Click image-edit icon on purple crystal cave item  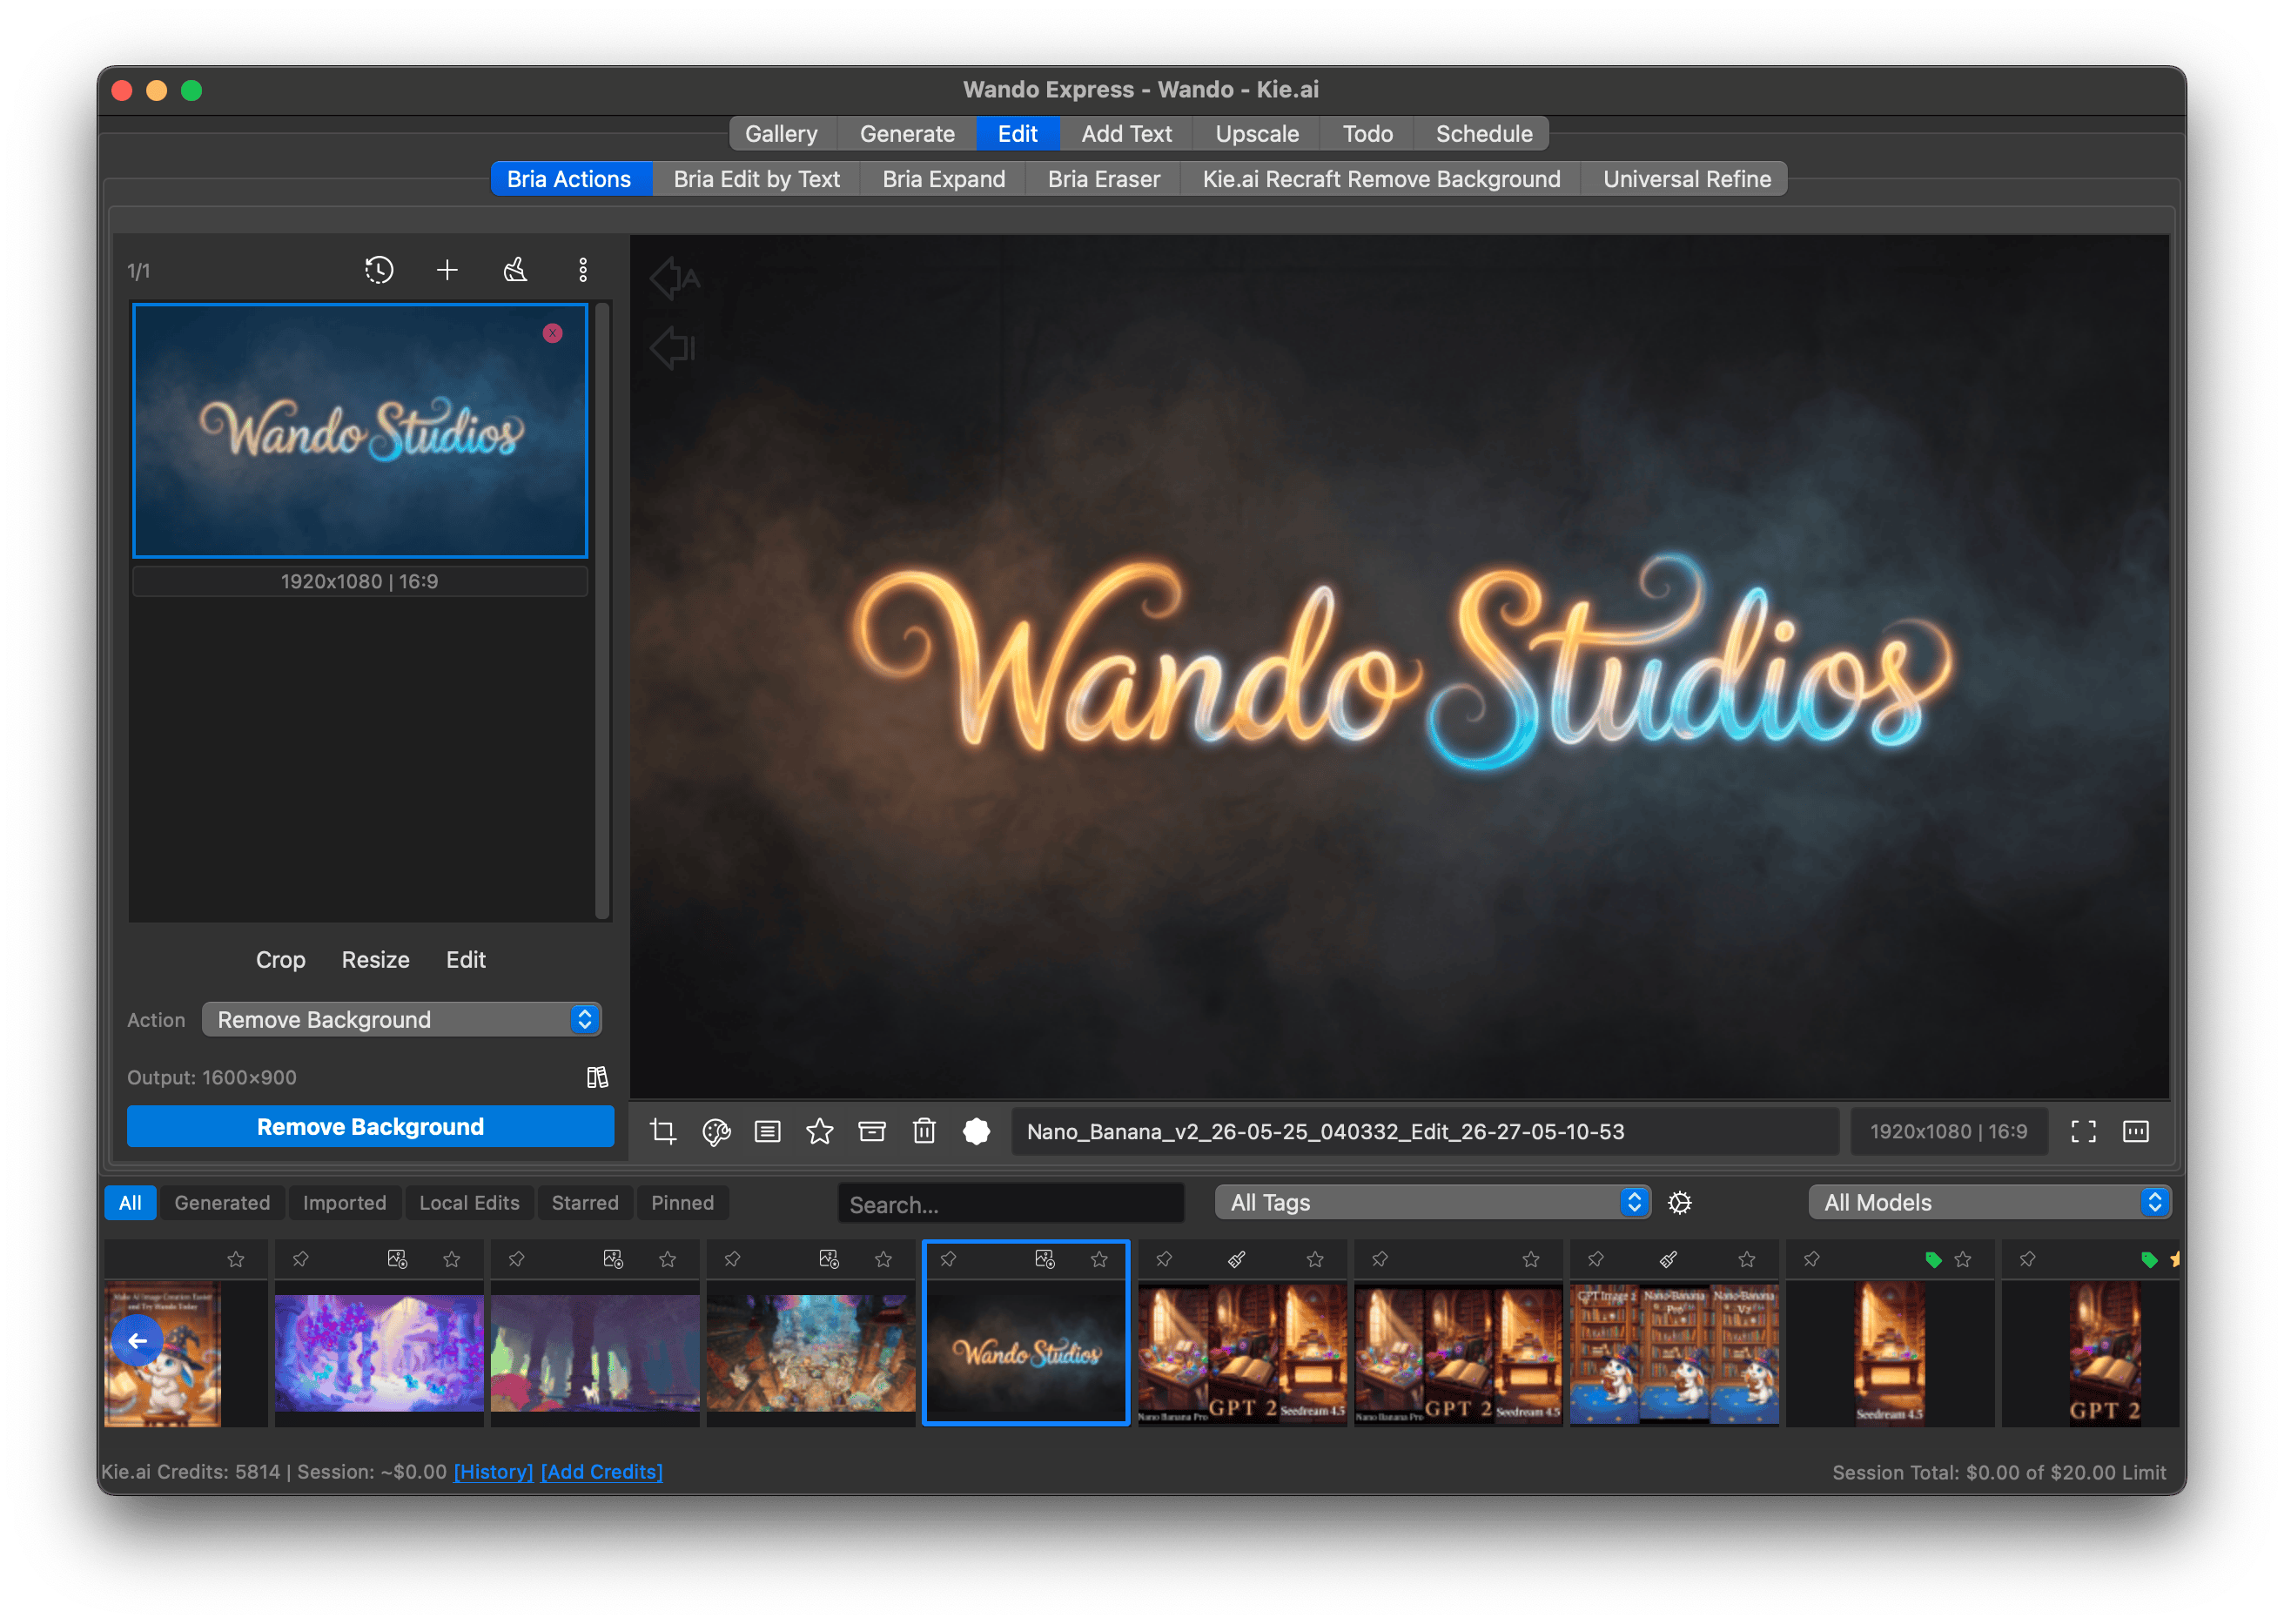397,1259
